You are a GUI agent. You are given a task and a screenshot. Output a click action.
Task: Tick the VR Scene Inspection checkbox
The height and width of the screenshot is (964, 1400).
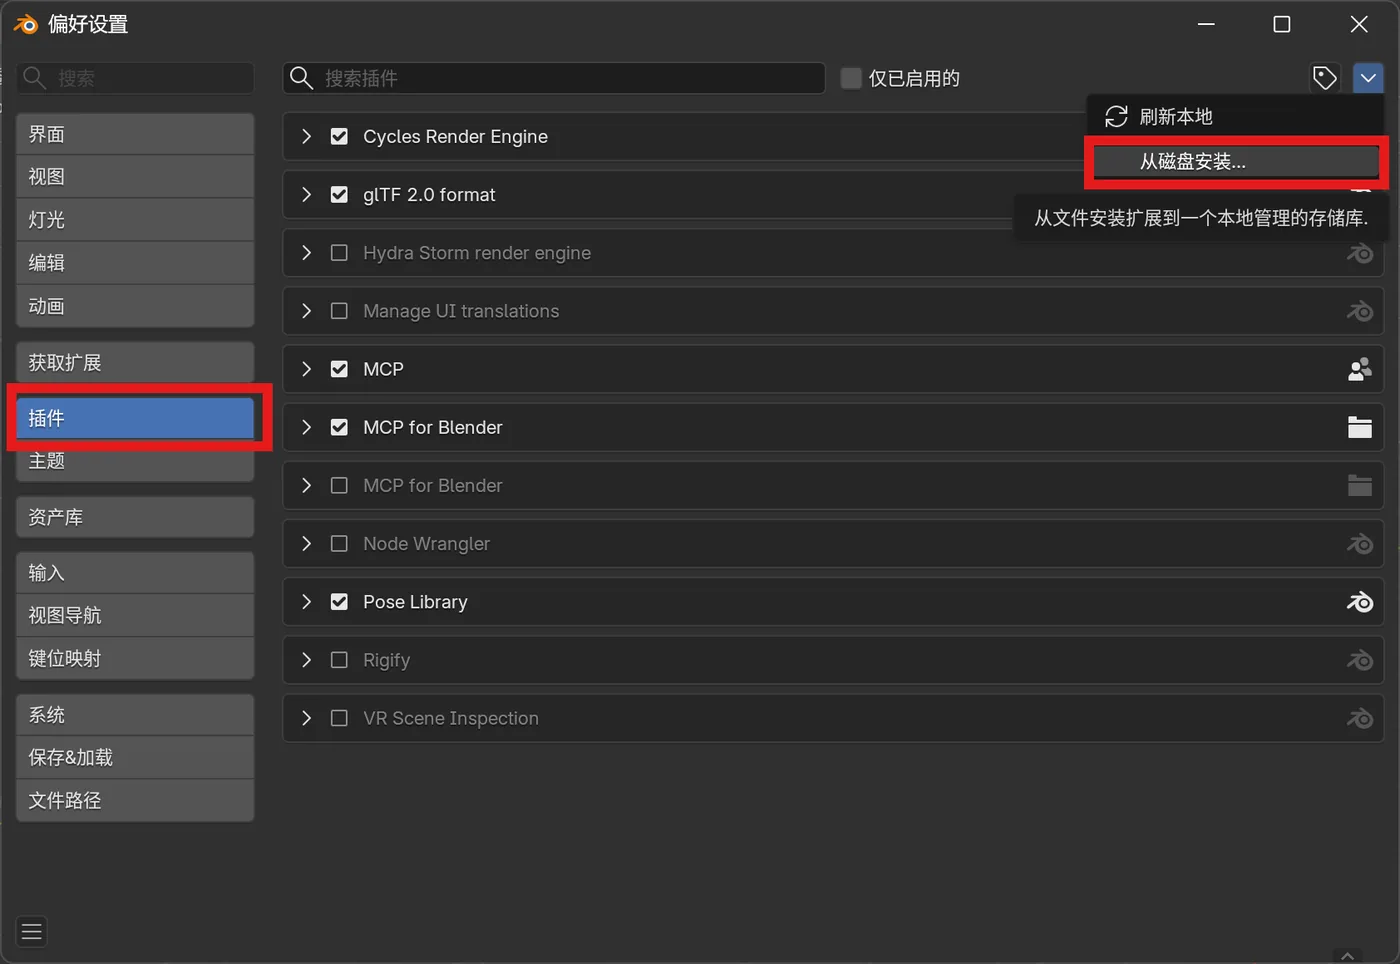coord(339,718)
